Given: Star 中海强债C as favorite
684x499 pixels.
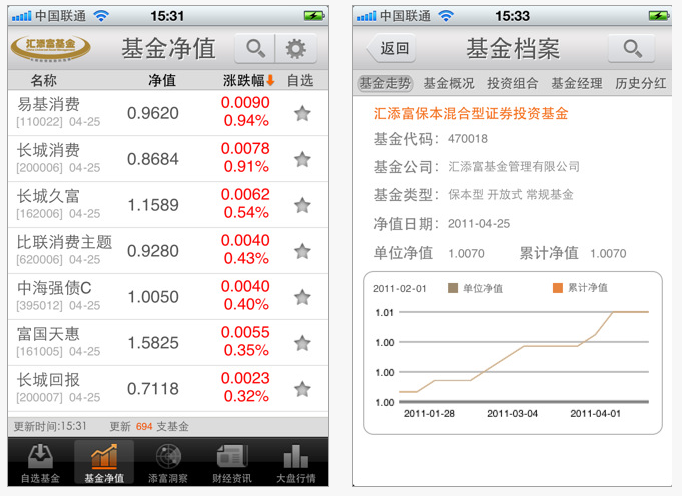Looking at the screenshot, I should [x=302, y=297].
